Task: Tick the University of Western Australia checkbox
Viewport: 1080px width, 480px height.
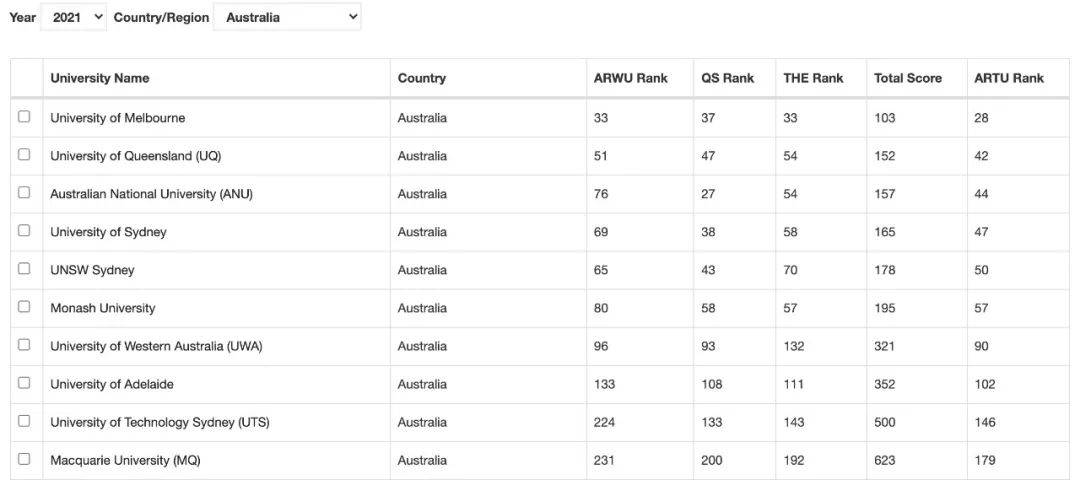Action: coord(24,345)
